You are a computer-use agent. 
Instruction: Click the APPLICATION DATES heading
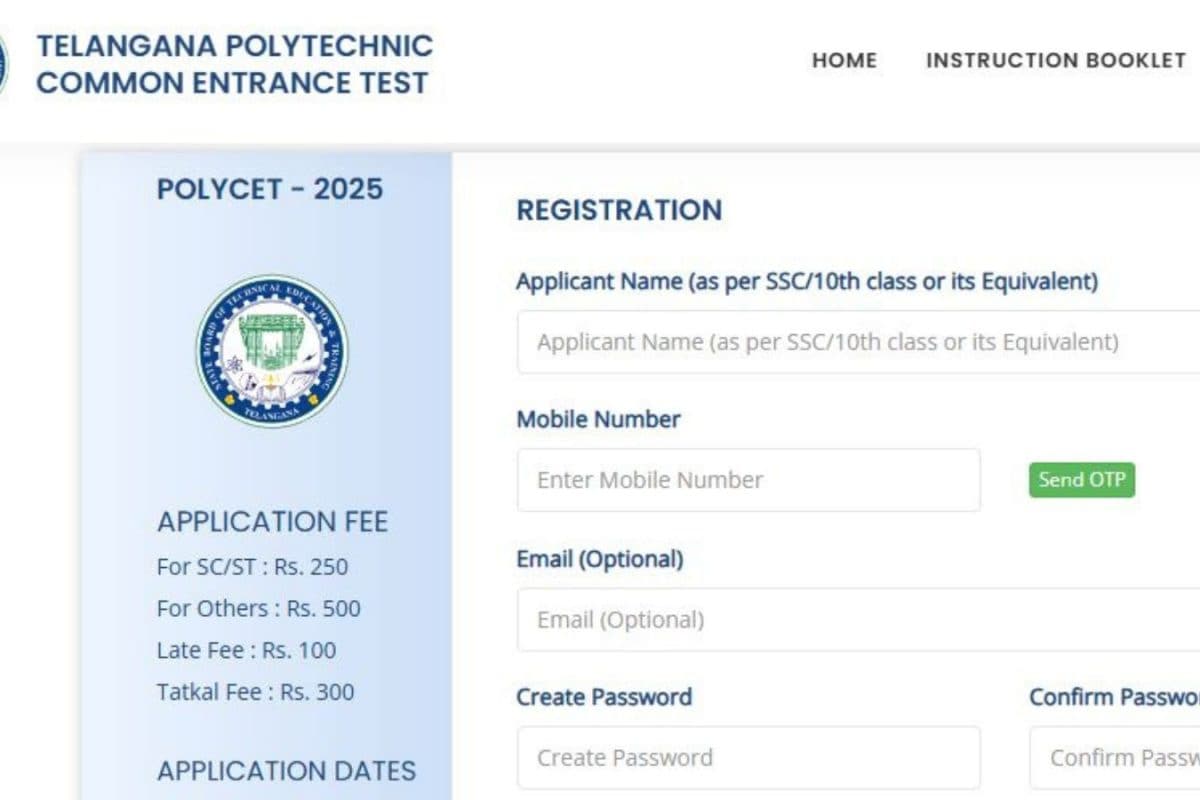286,771
